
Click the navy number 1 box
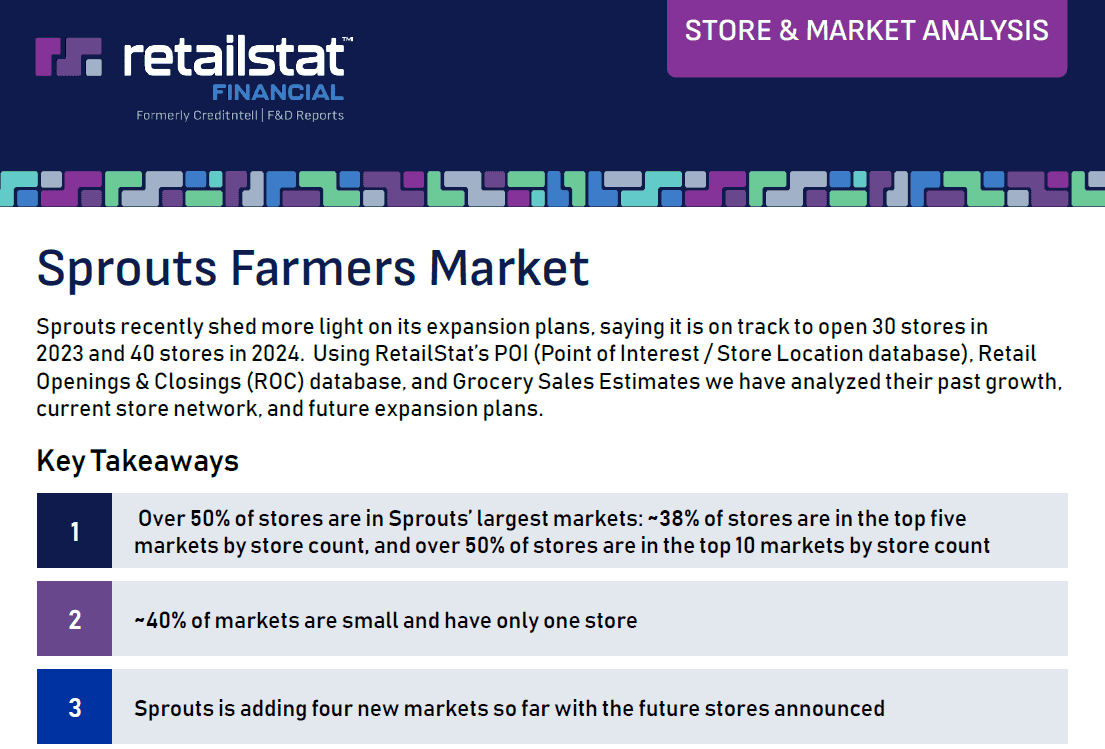(x=74, y=531)
